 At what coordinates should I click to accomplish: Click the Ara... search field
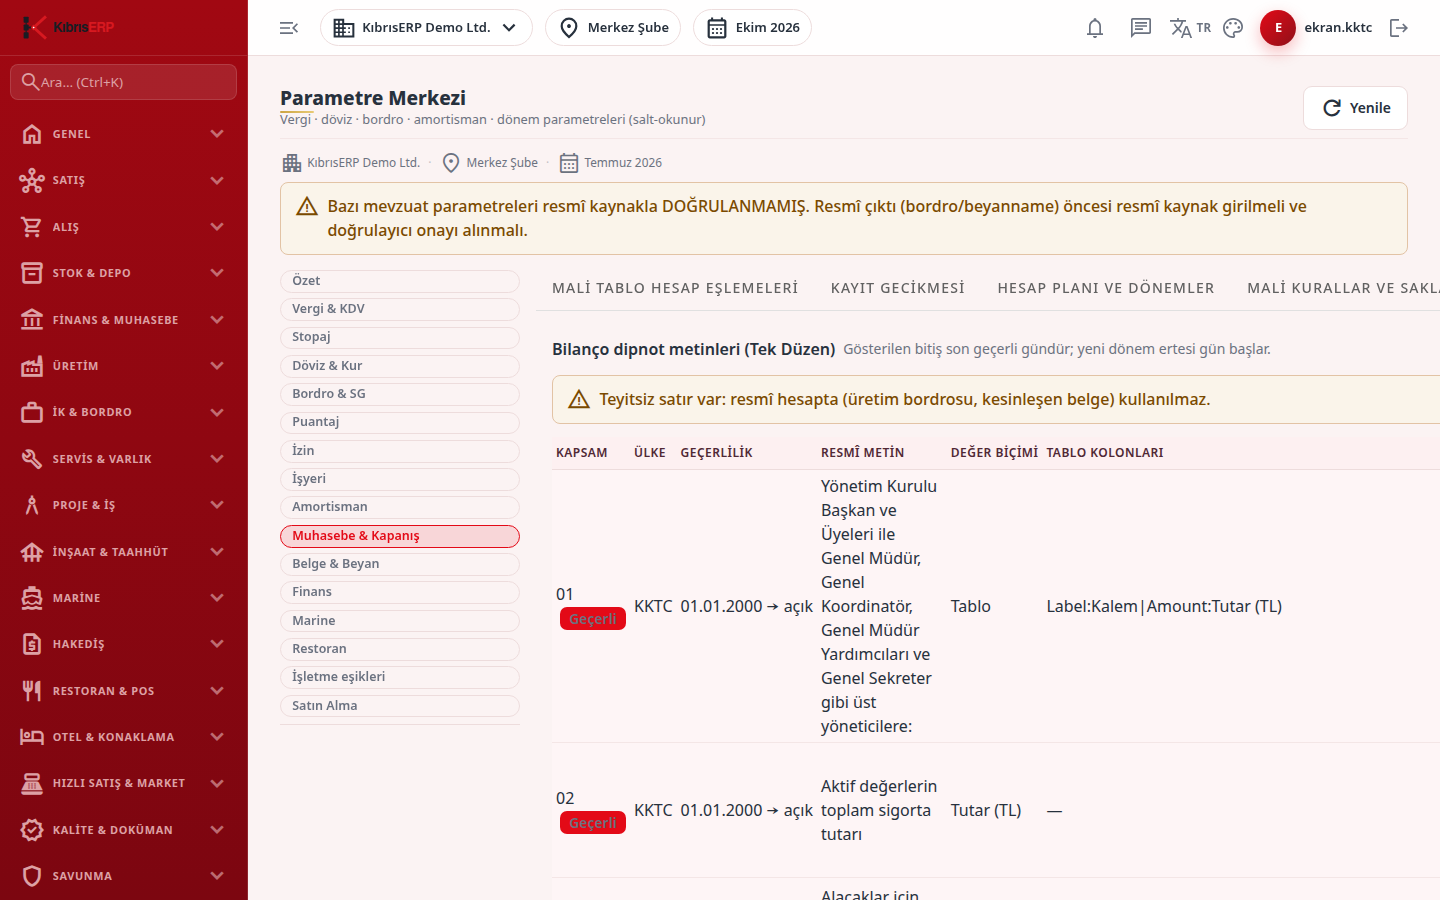tap(124, 82)
